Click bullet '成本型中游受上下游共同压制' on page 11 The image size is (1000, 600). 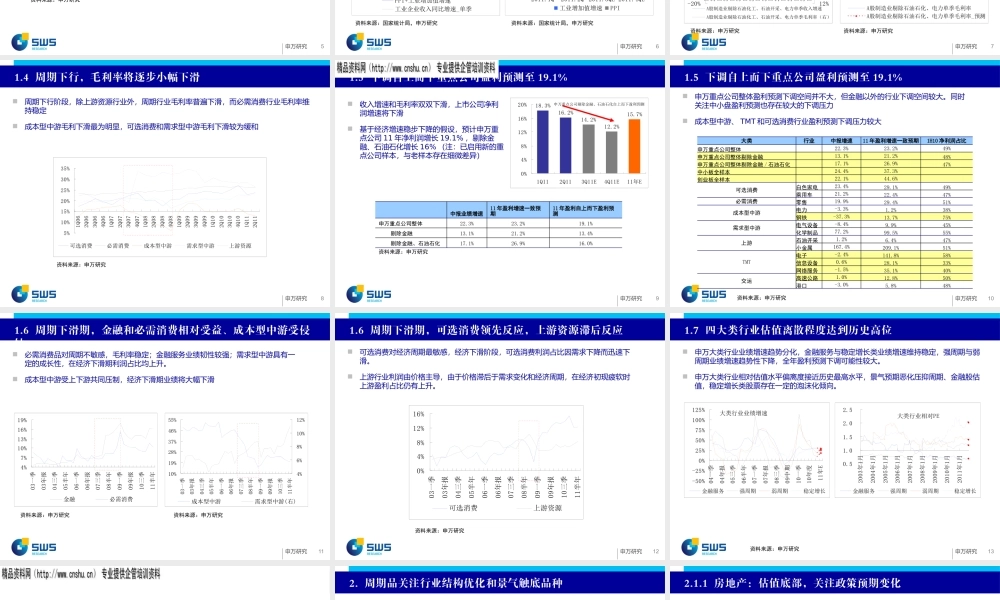[119, 379]
